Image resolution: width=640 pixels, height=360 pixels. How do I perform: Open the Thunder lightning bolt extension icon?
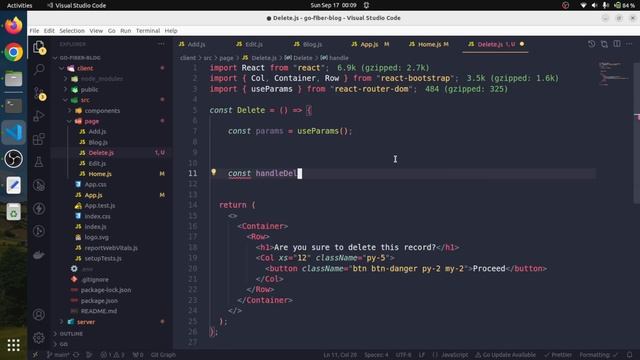[x=39, y=209]
